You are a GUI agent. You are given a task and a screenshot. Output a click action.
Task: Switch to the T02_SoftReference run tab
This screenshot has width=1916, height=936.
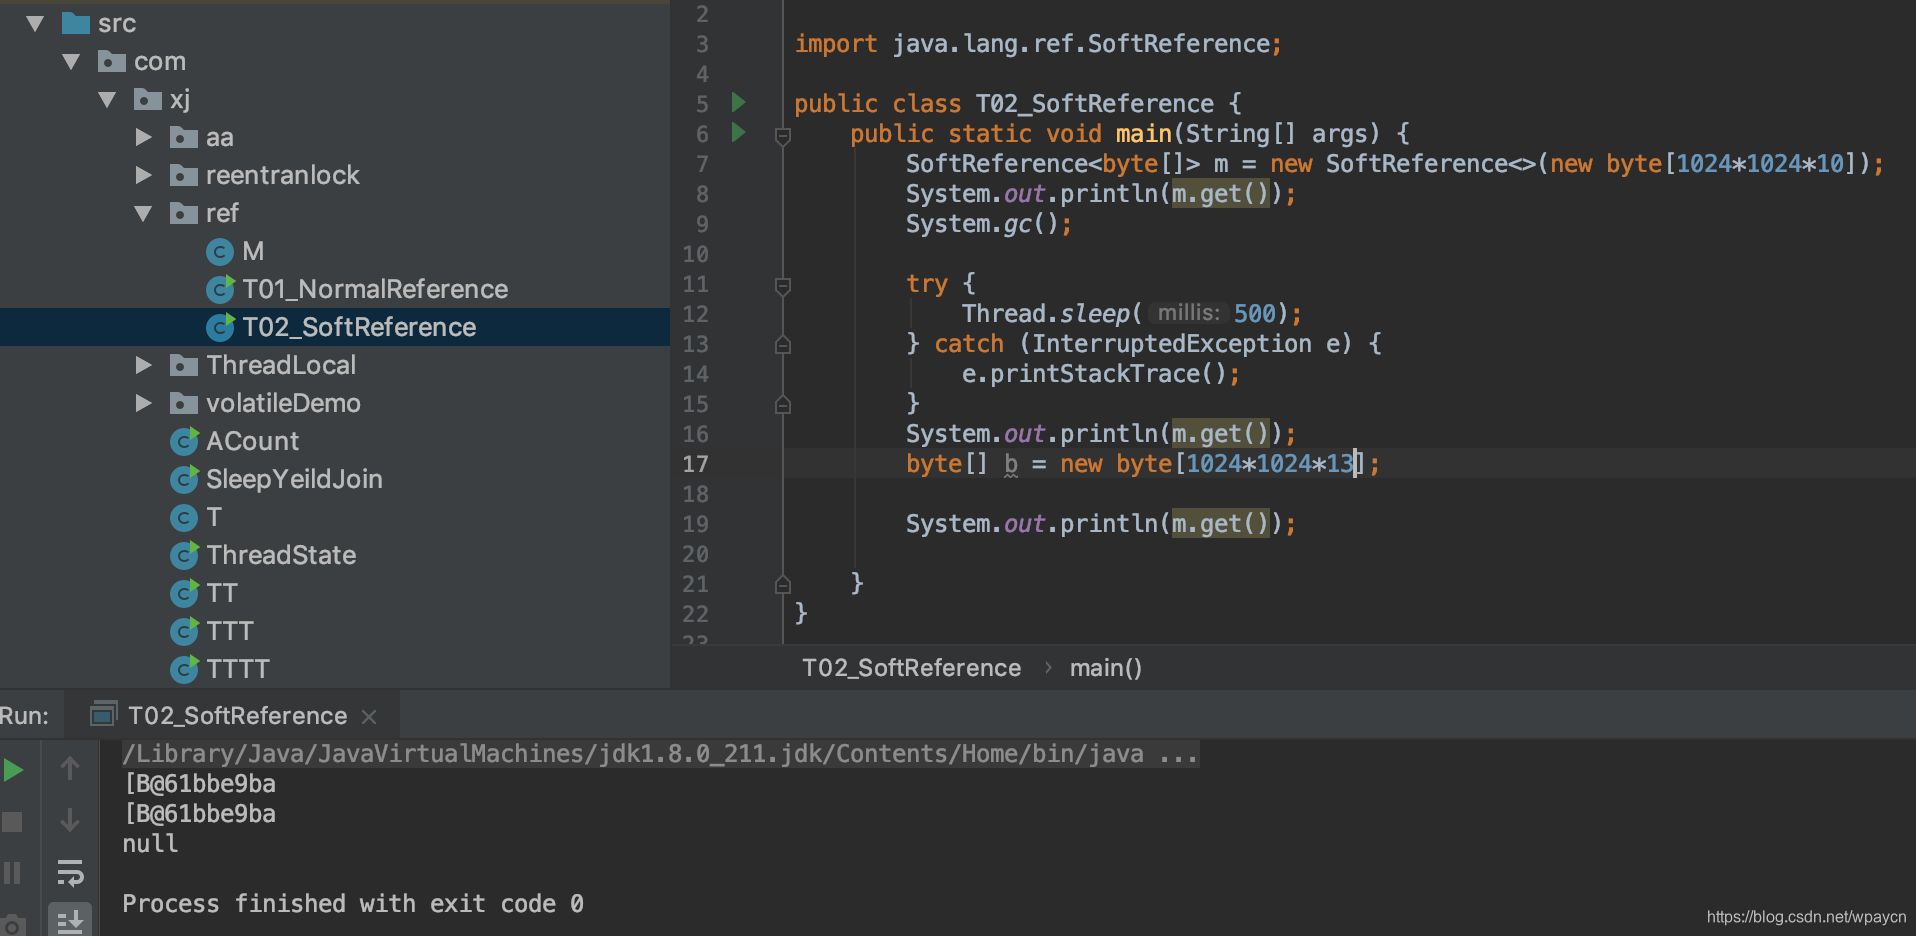[237, 716]
